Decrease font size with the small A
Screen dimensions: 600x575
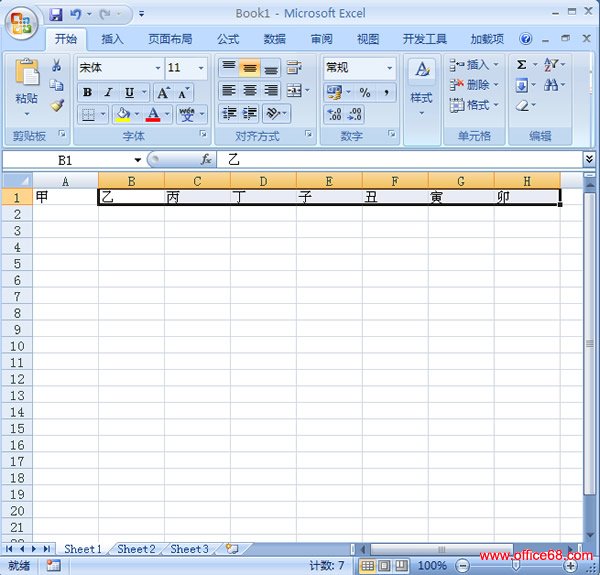[184, 93]
